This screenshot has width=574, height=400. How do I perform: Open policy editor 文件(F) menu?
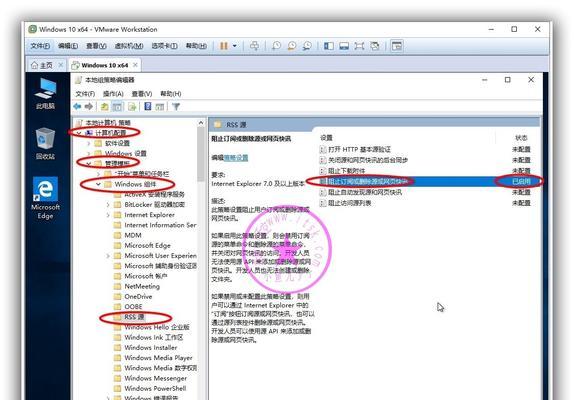coord(85,94)
